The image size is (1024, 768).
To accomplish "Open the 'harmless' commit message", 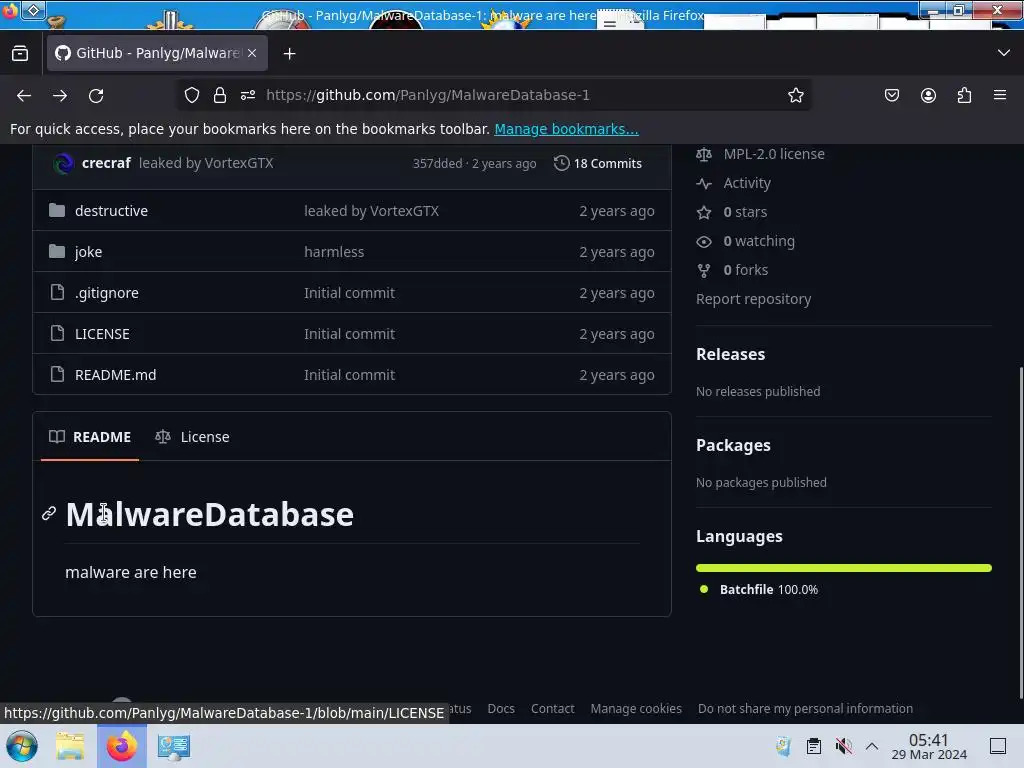I will pos(334,252).
